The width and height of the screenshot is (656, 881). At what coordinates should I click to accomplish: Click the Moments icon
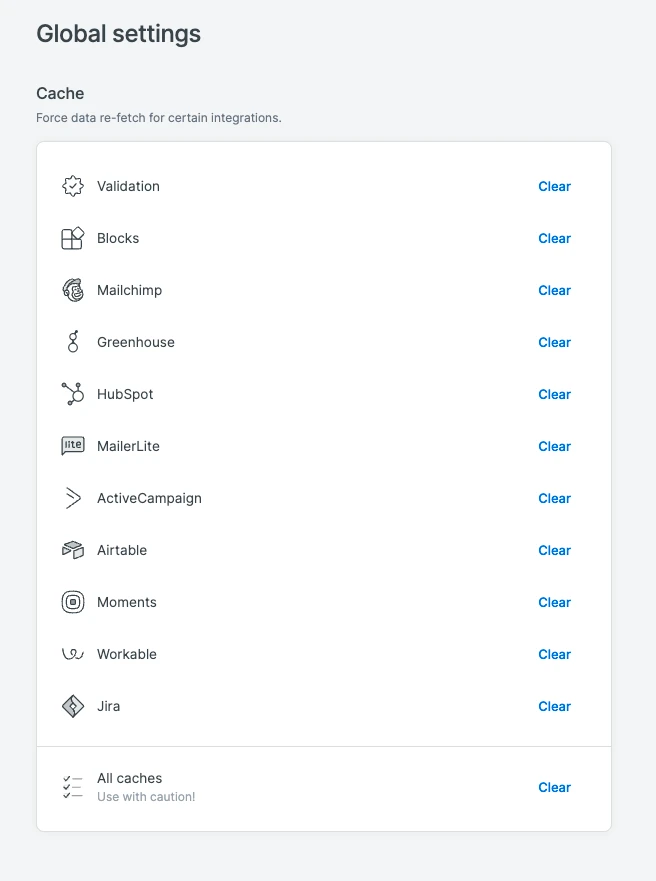(73, 602)
